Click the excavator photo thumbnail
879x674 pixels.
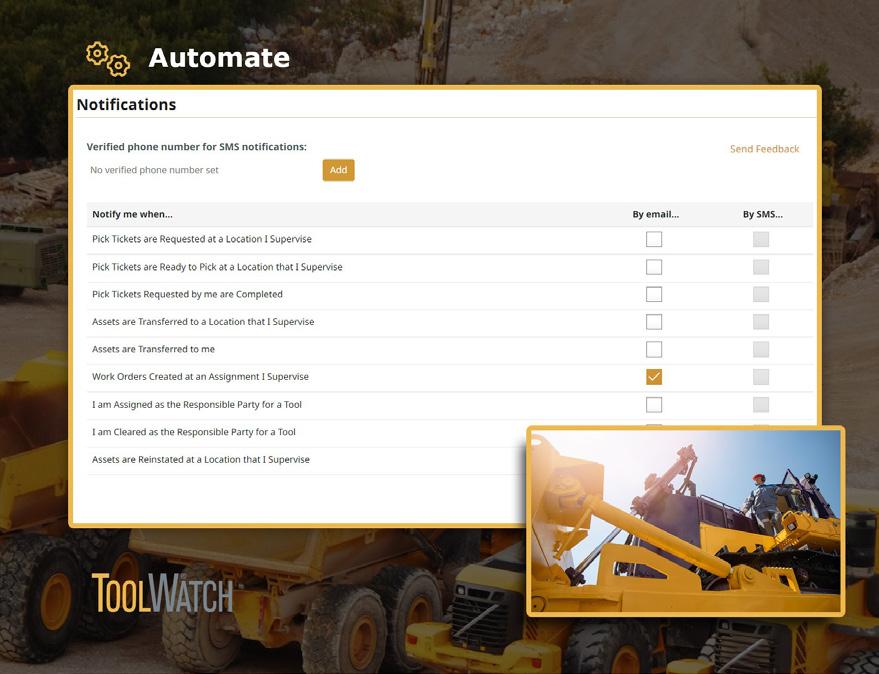[x=685, y=521]
